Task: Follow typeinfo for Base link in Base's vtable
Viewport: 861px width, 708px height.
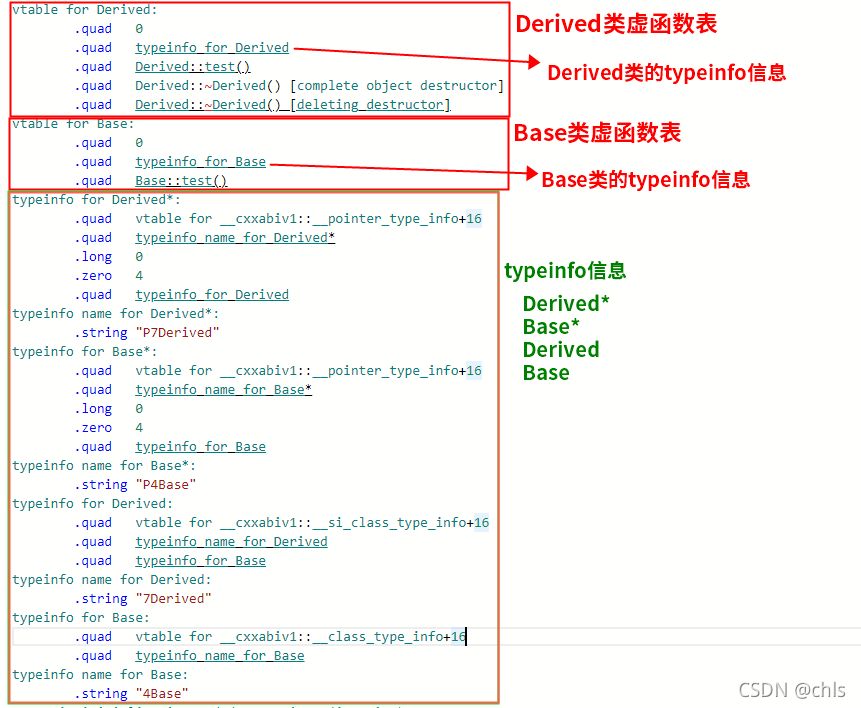Action: coord(200,161)
